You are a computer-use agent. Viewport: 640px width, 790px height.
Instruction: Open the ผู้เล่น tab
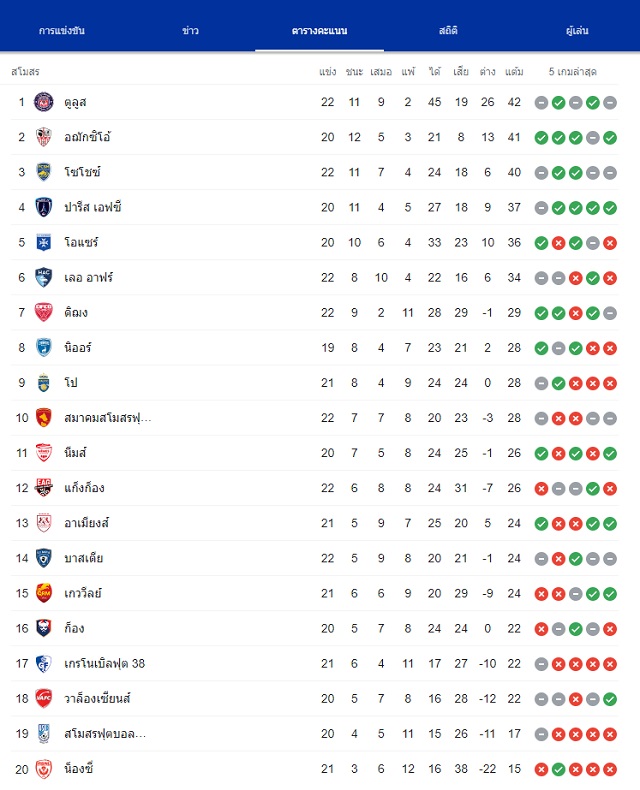577,31
